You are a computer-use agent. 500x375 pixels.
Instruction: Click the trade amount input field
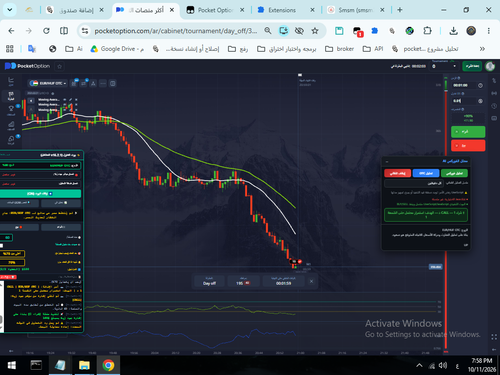click(x=464, y=101)
